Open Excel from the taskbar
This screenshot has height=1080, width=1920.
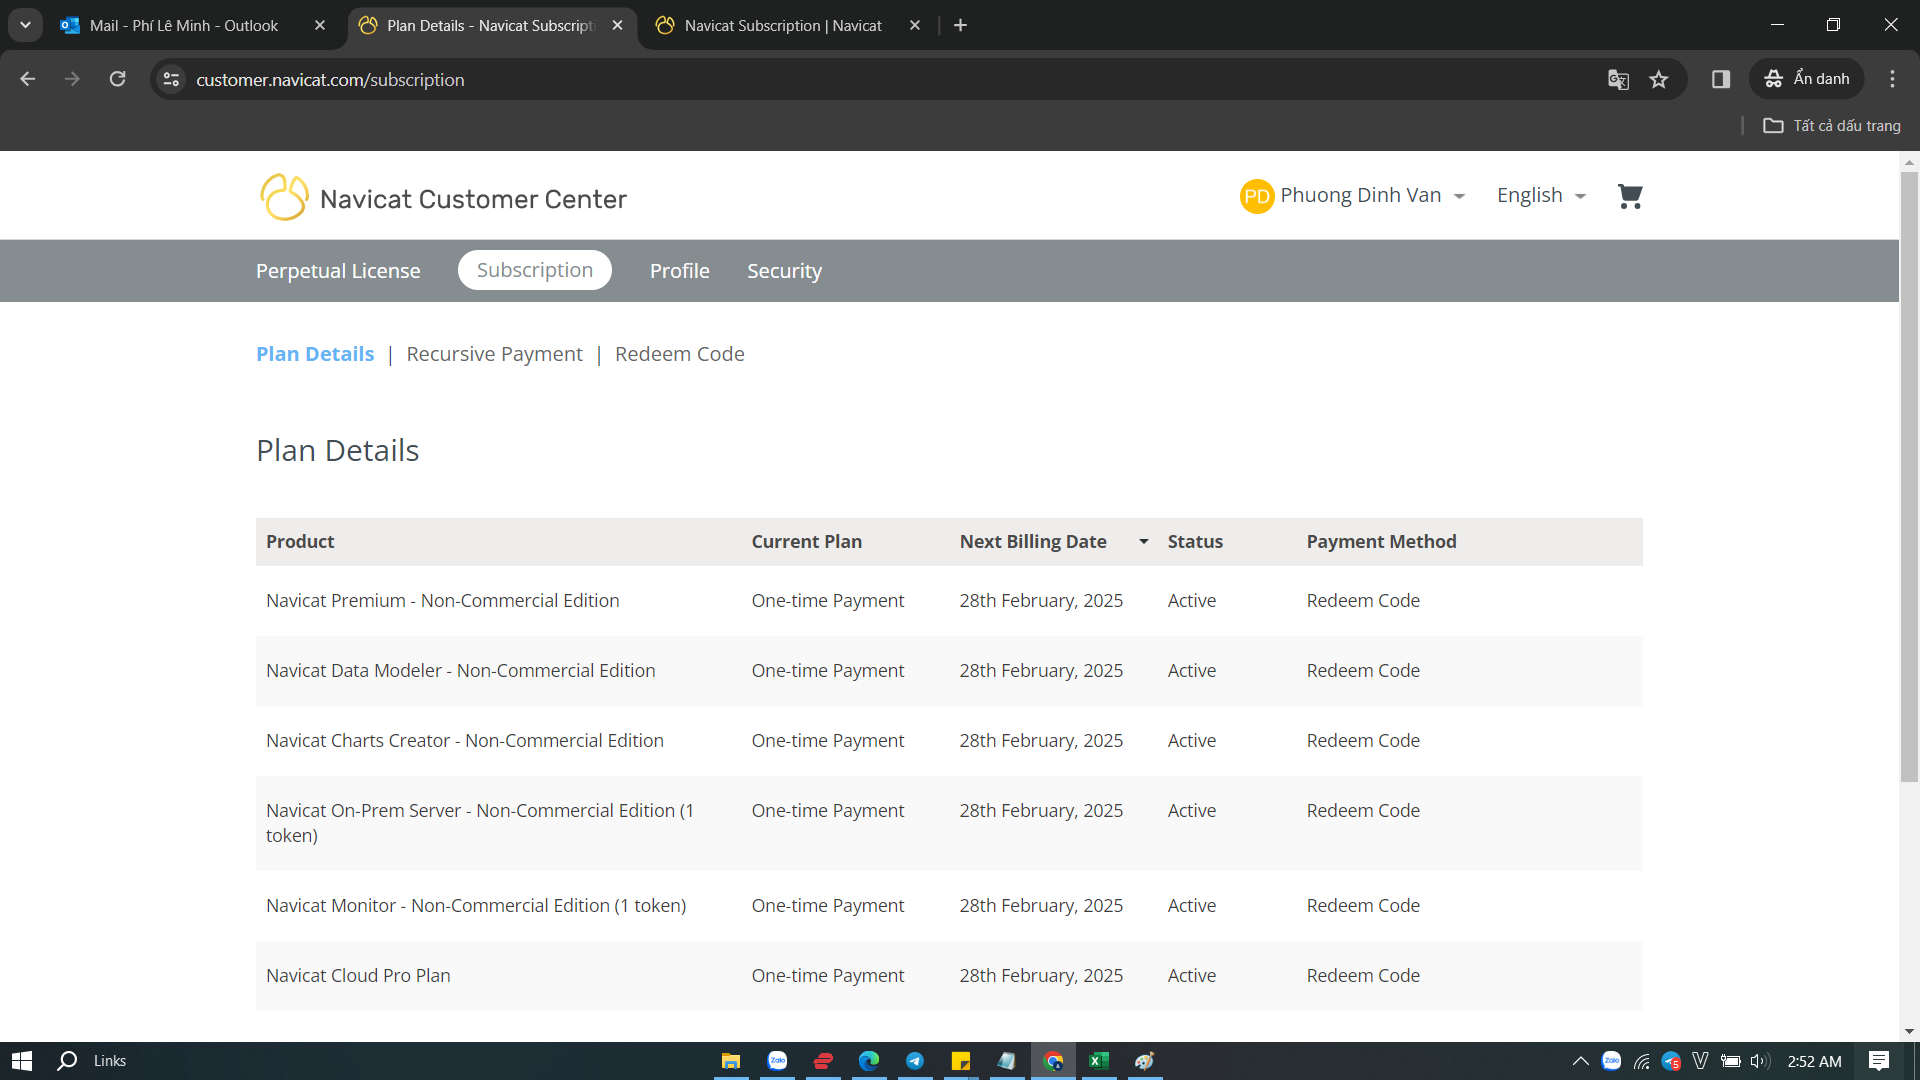[1099, 1061]
